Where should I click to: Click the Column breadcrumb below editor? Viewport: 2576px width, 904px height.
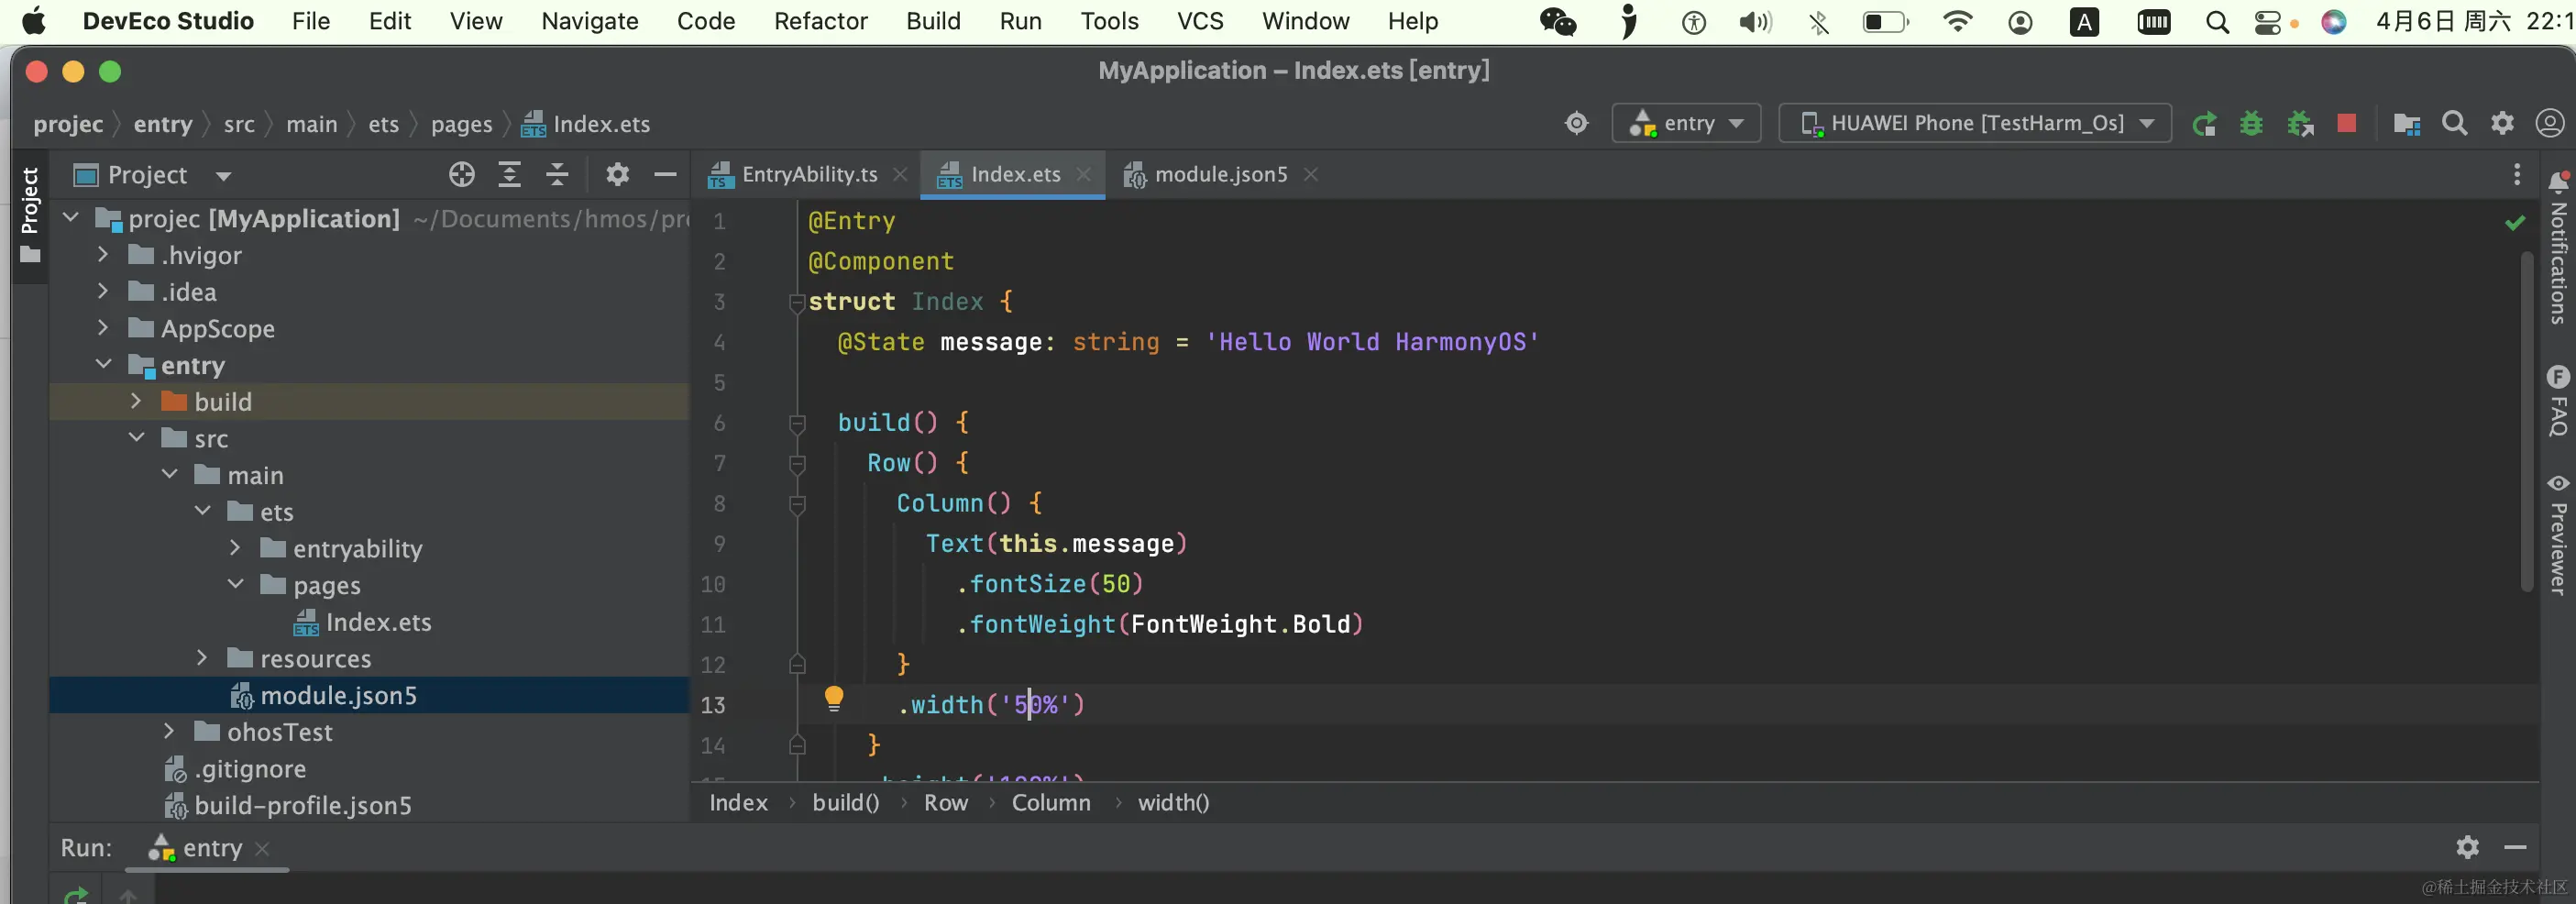1050,803
